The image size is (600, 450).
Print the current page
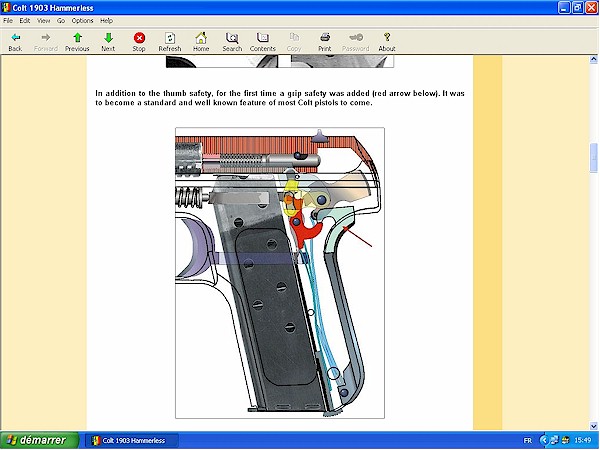[x=324, y=42]
